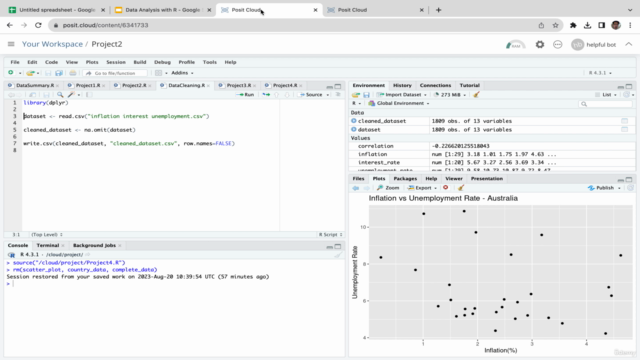
Task: Click the code tools magic wand icon
Action: pyautogui.click(x=71, y=95)
